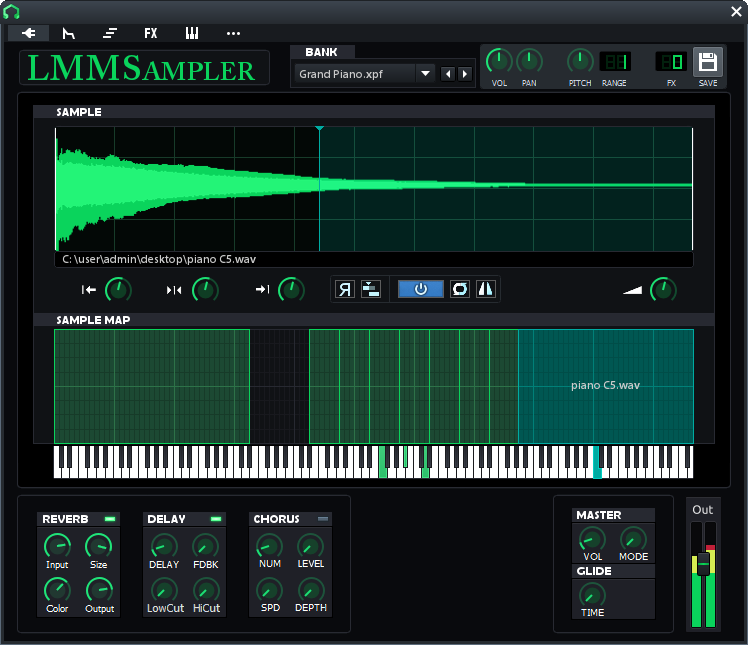Image resolution: width=748 pixels, height=645 pixels.
Task: Click the sample file path field
Action: (374, 260)
